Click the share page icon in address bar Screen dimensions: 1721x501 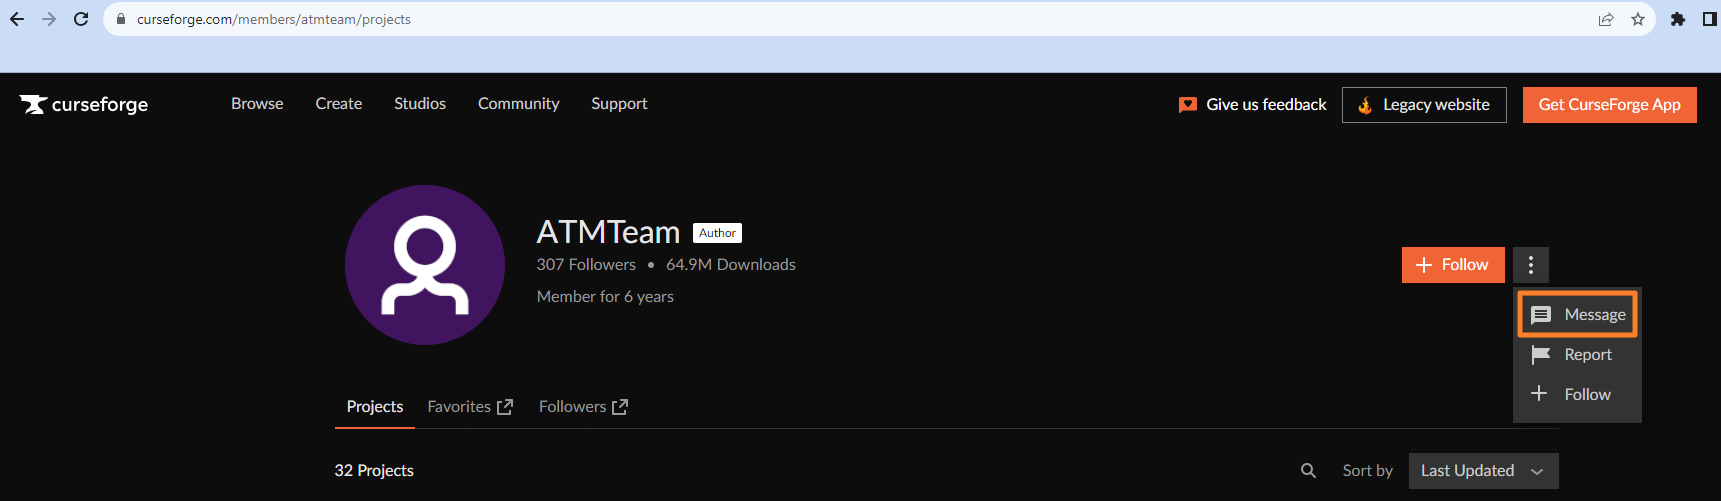pos(1606,19)
